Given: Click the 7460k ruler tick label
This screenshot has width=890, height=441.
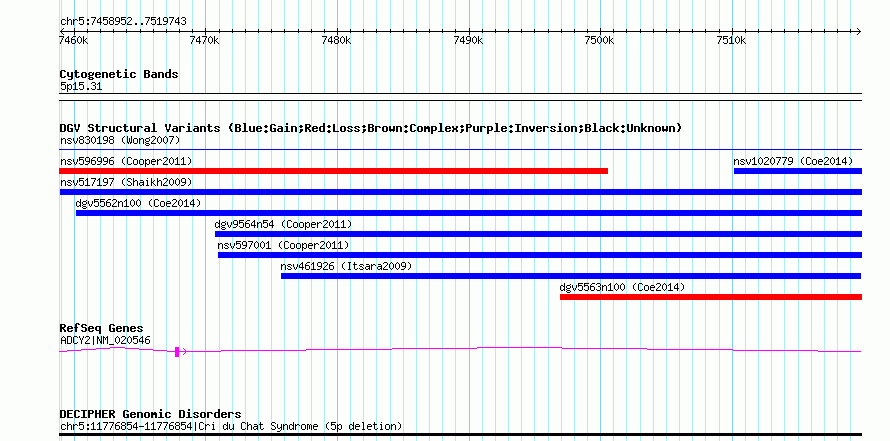Looking at the screenshot, I should (74, 40).
